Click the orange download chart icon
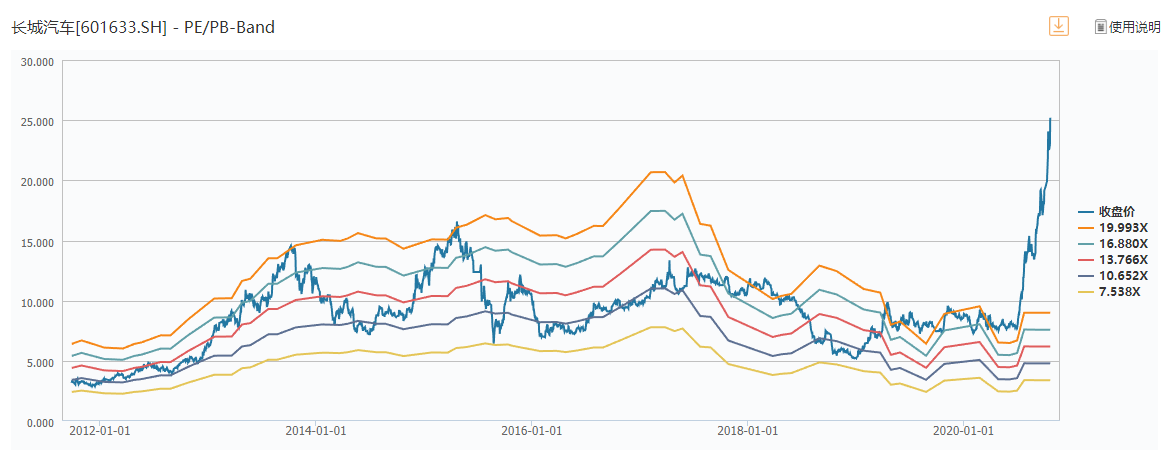This screenshot has height=452, width=1169. 1059,26
